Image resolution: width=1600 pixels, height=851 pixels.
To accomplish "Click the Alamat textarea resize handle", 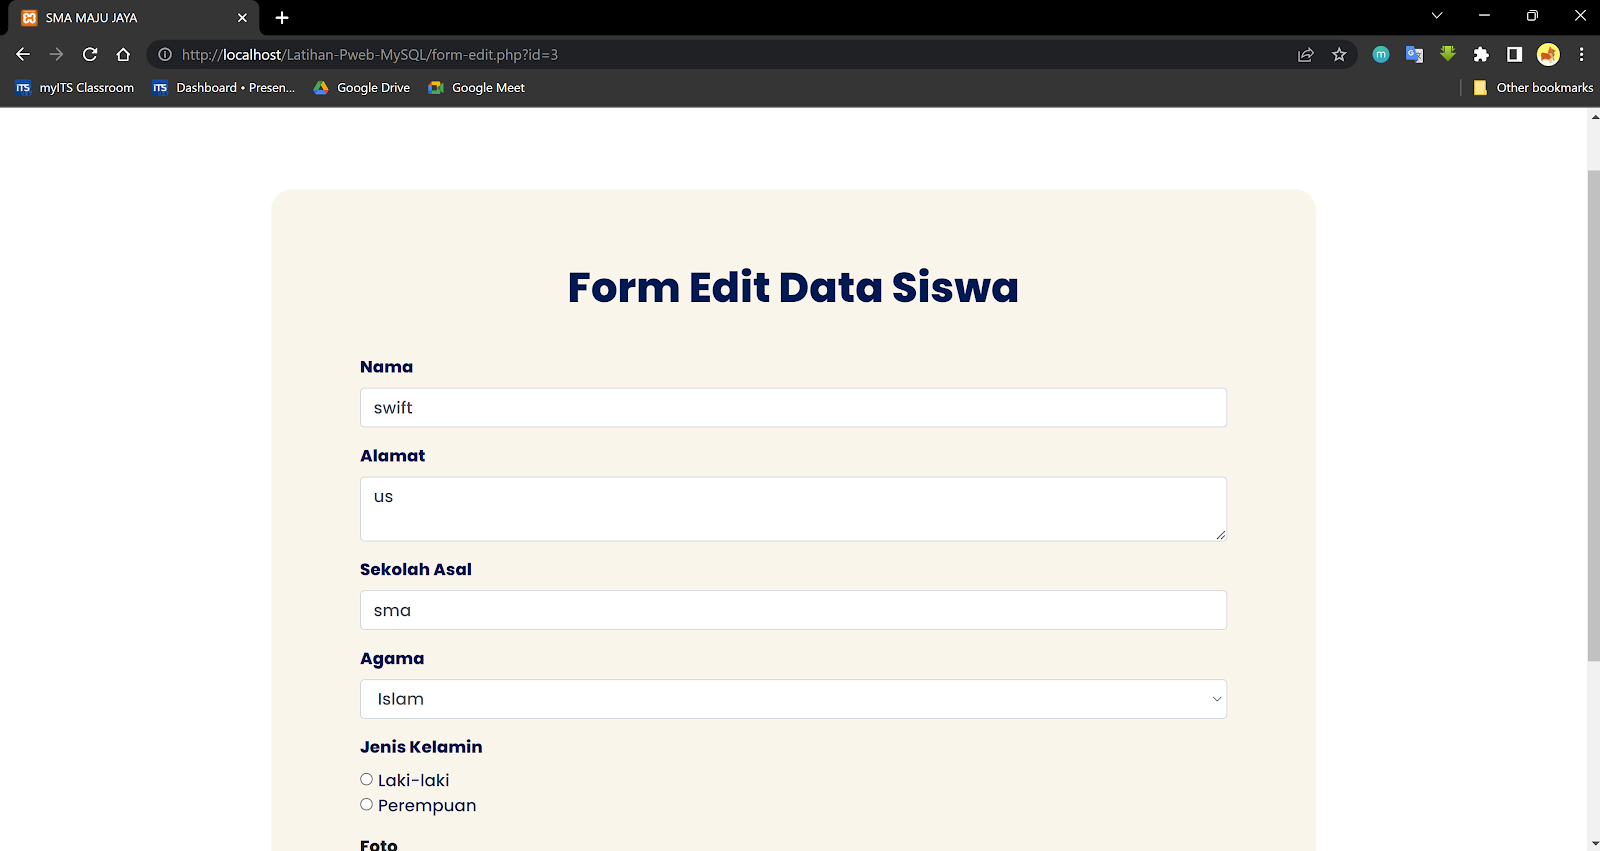I will pyautogui.click(x=1220, y=535).
